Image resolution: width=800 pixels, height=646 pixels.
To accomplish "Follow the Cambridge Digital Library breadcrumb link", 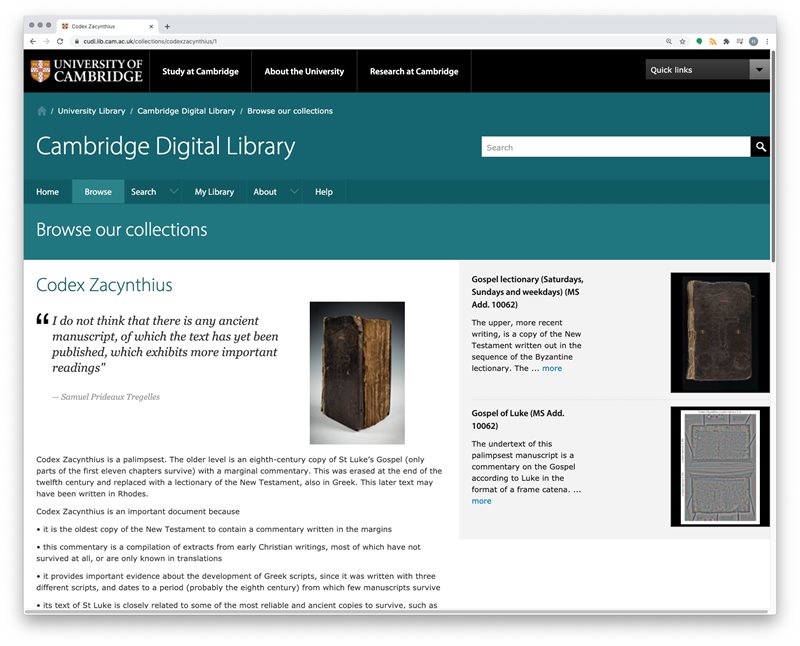I will point(186,111).
